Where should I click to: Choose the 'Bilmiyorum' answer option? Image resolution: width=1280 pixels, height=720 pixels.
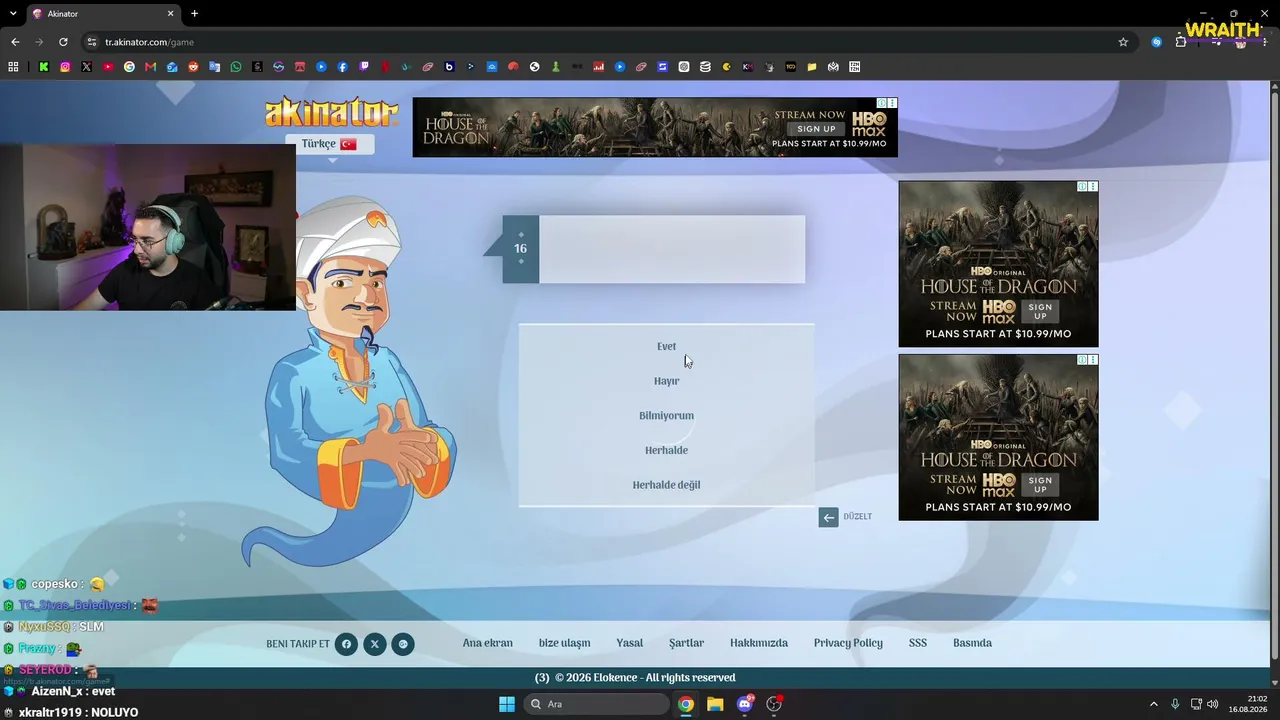click(x=666, y=416)
